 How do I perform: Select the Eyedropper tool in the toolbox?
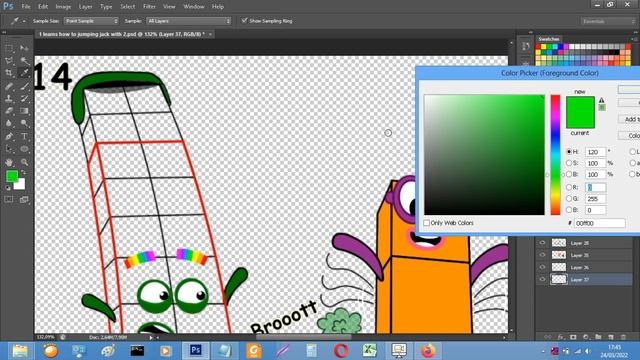point(24,73)
